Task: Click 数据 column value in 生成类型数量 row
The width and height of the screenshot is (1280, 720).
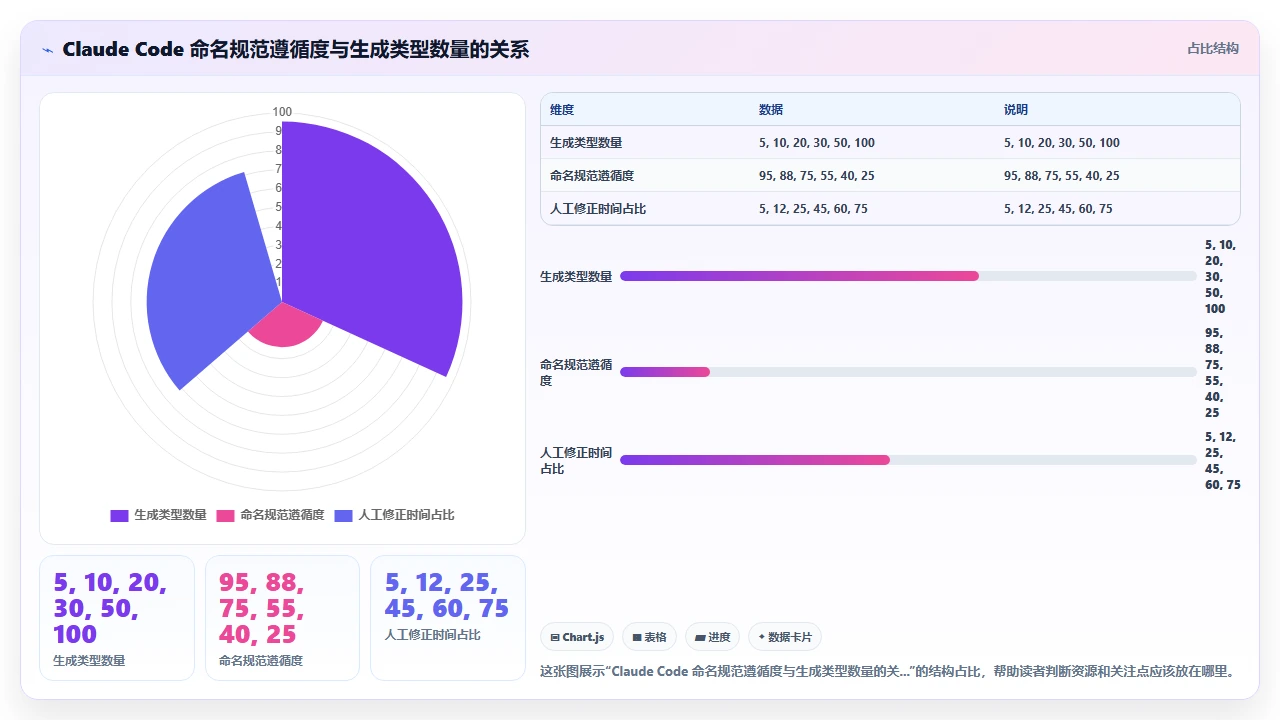Action: point(817,143)
